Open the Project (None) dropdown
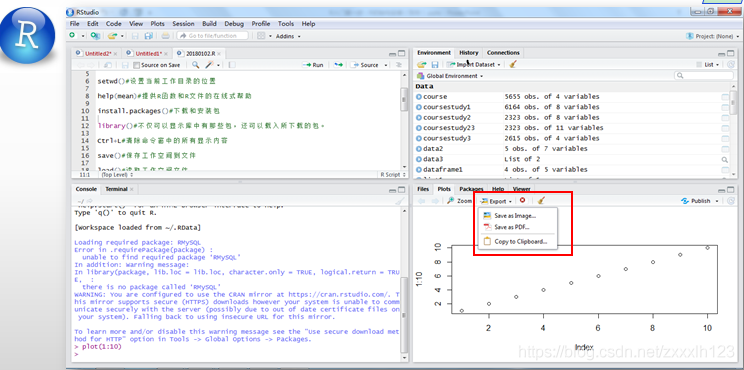 [x=712, y=36]
